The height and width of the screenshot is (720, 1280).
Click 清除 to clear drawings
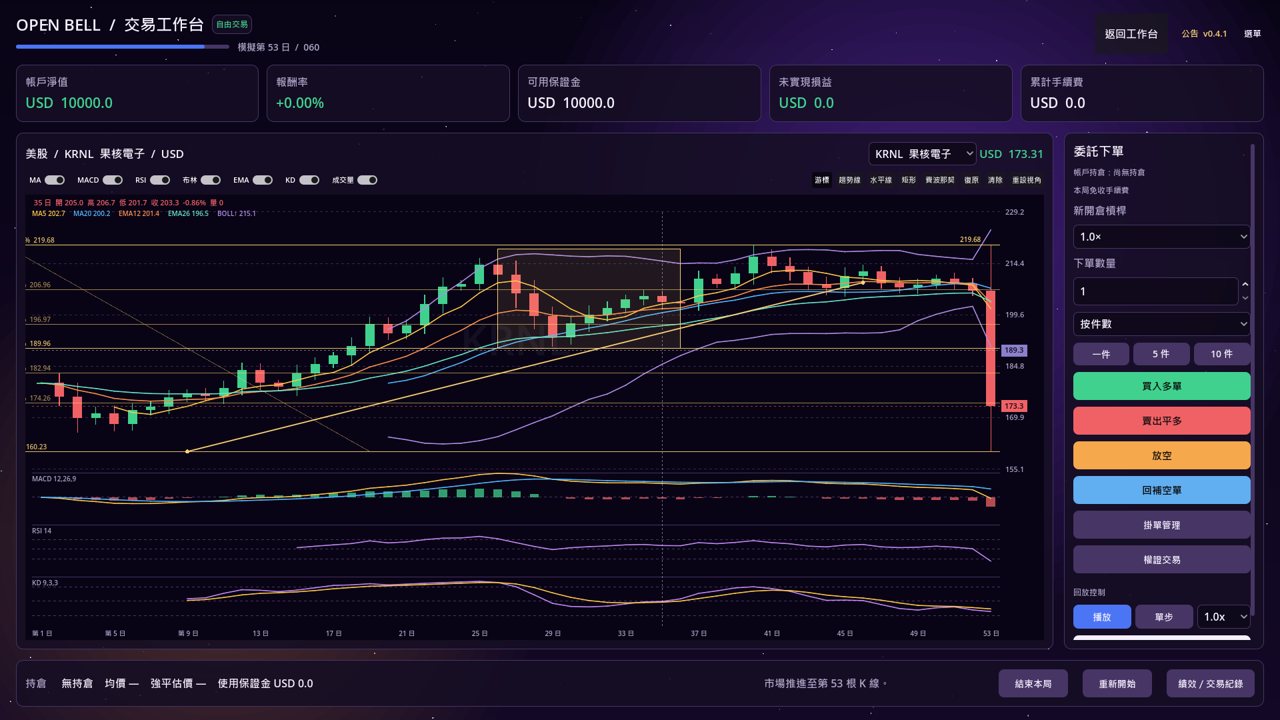tap(995, 180)
